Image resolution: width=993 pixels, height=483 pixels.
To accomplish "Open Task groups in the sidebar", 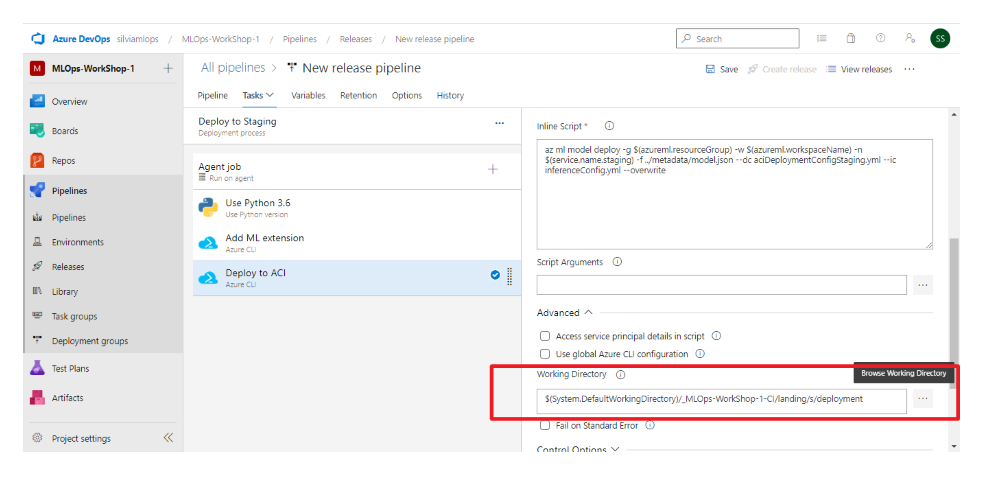I will click(x=74, y=317).
